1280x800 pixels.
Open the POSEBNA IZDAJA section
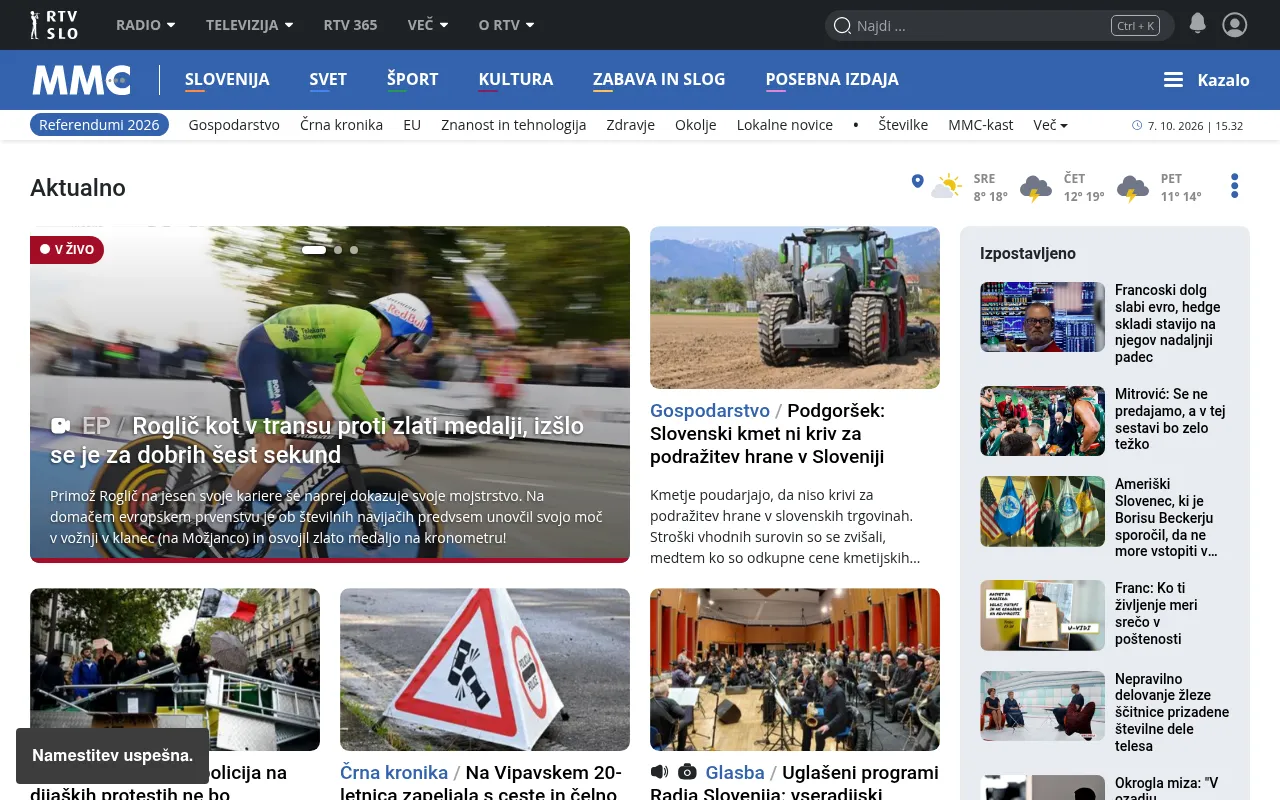pyautogui.click(x=832, y=80)
